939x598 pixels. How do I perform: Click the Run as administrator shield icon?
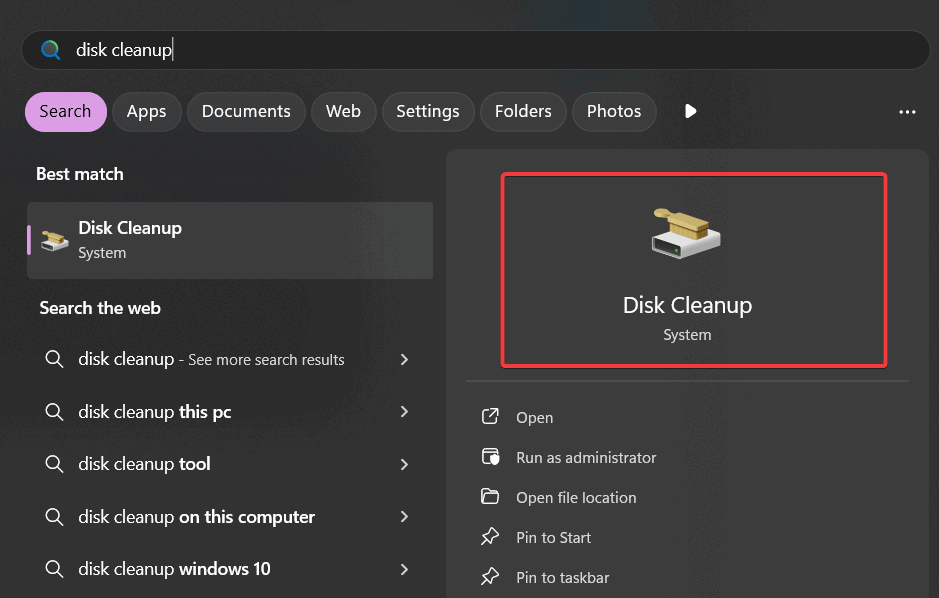point(490,457)
